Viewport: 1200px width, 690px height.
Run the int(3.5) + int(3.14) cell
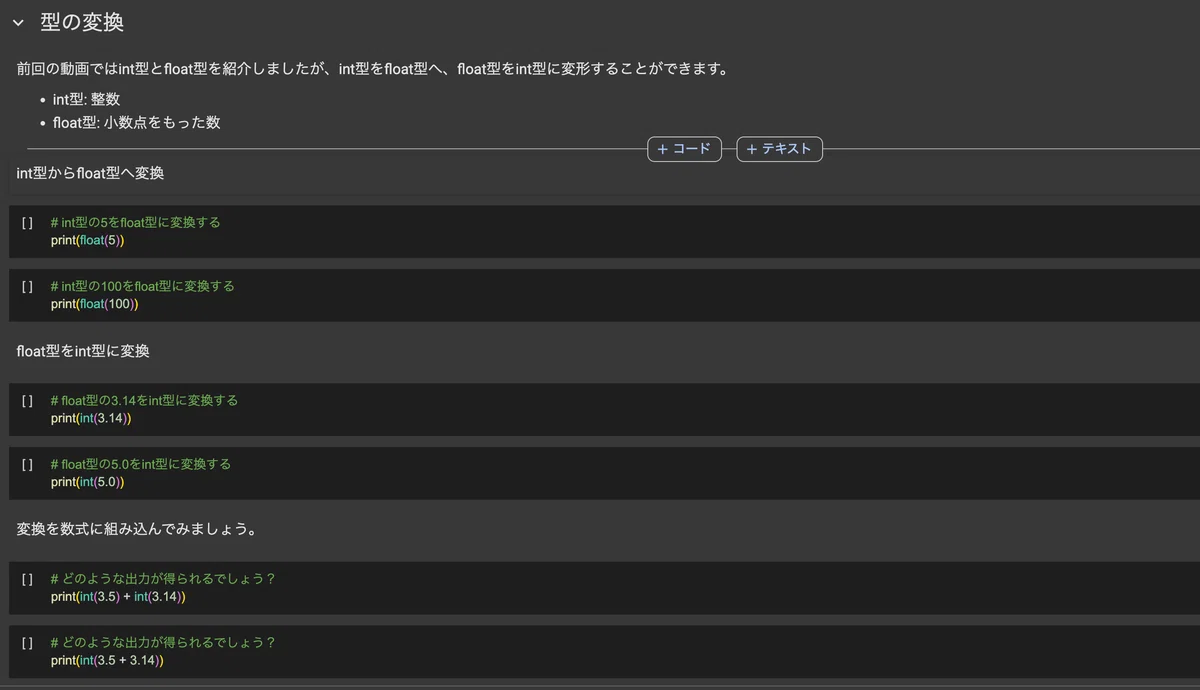(27, 578)
